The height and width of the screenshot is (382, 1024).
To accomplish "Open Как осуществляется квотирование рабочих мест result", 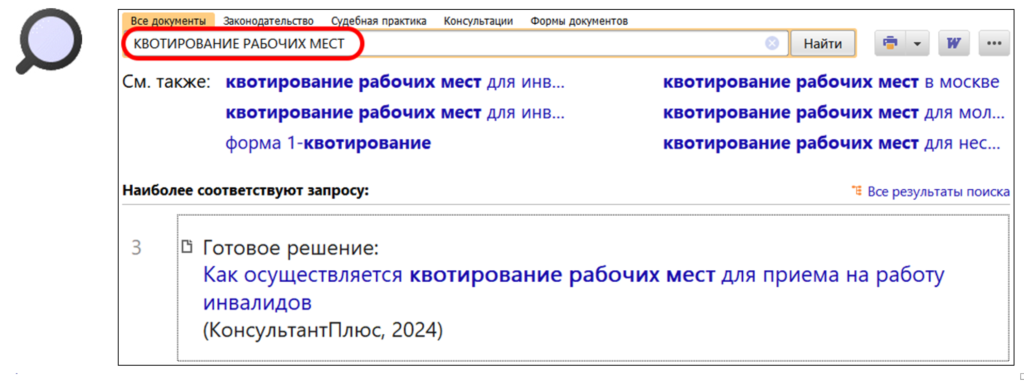I will pyautogui.click(x=573, y=289).
